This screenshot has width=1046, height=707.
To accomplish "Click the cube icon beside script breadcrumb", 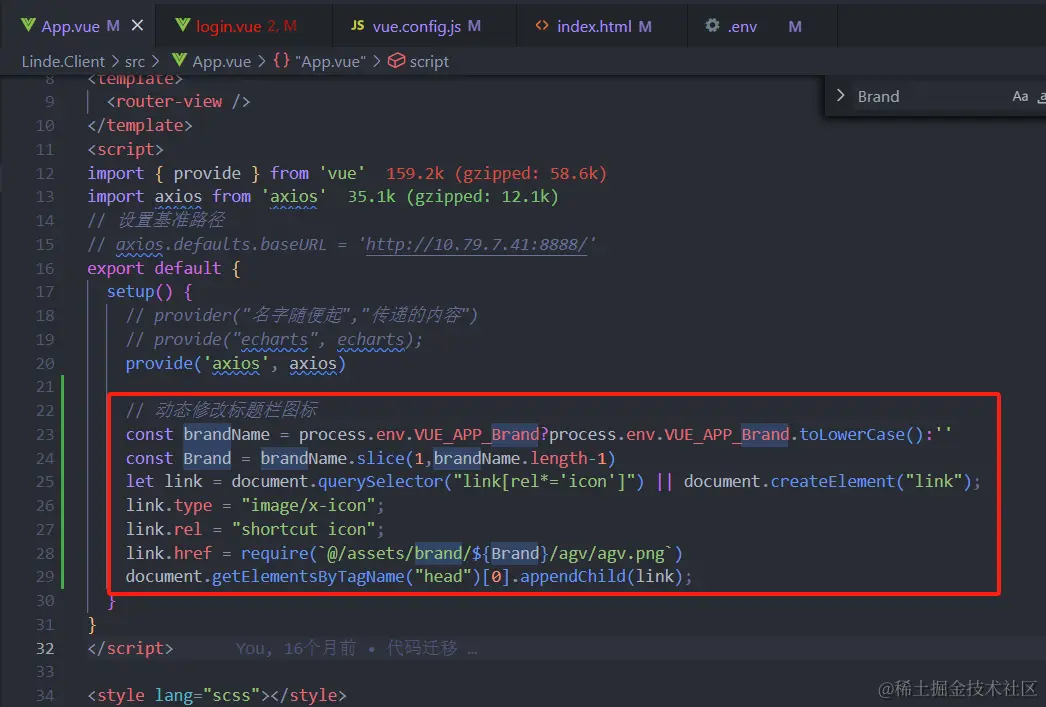I will pyautogui.click(x=396, y=61).
